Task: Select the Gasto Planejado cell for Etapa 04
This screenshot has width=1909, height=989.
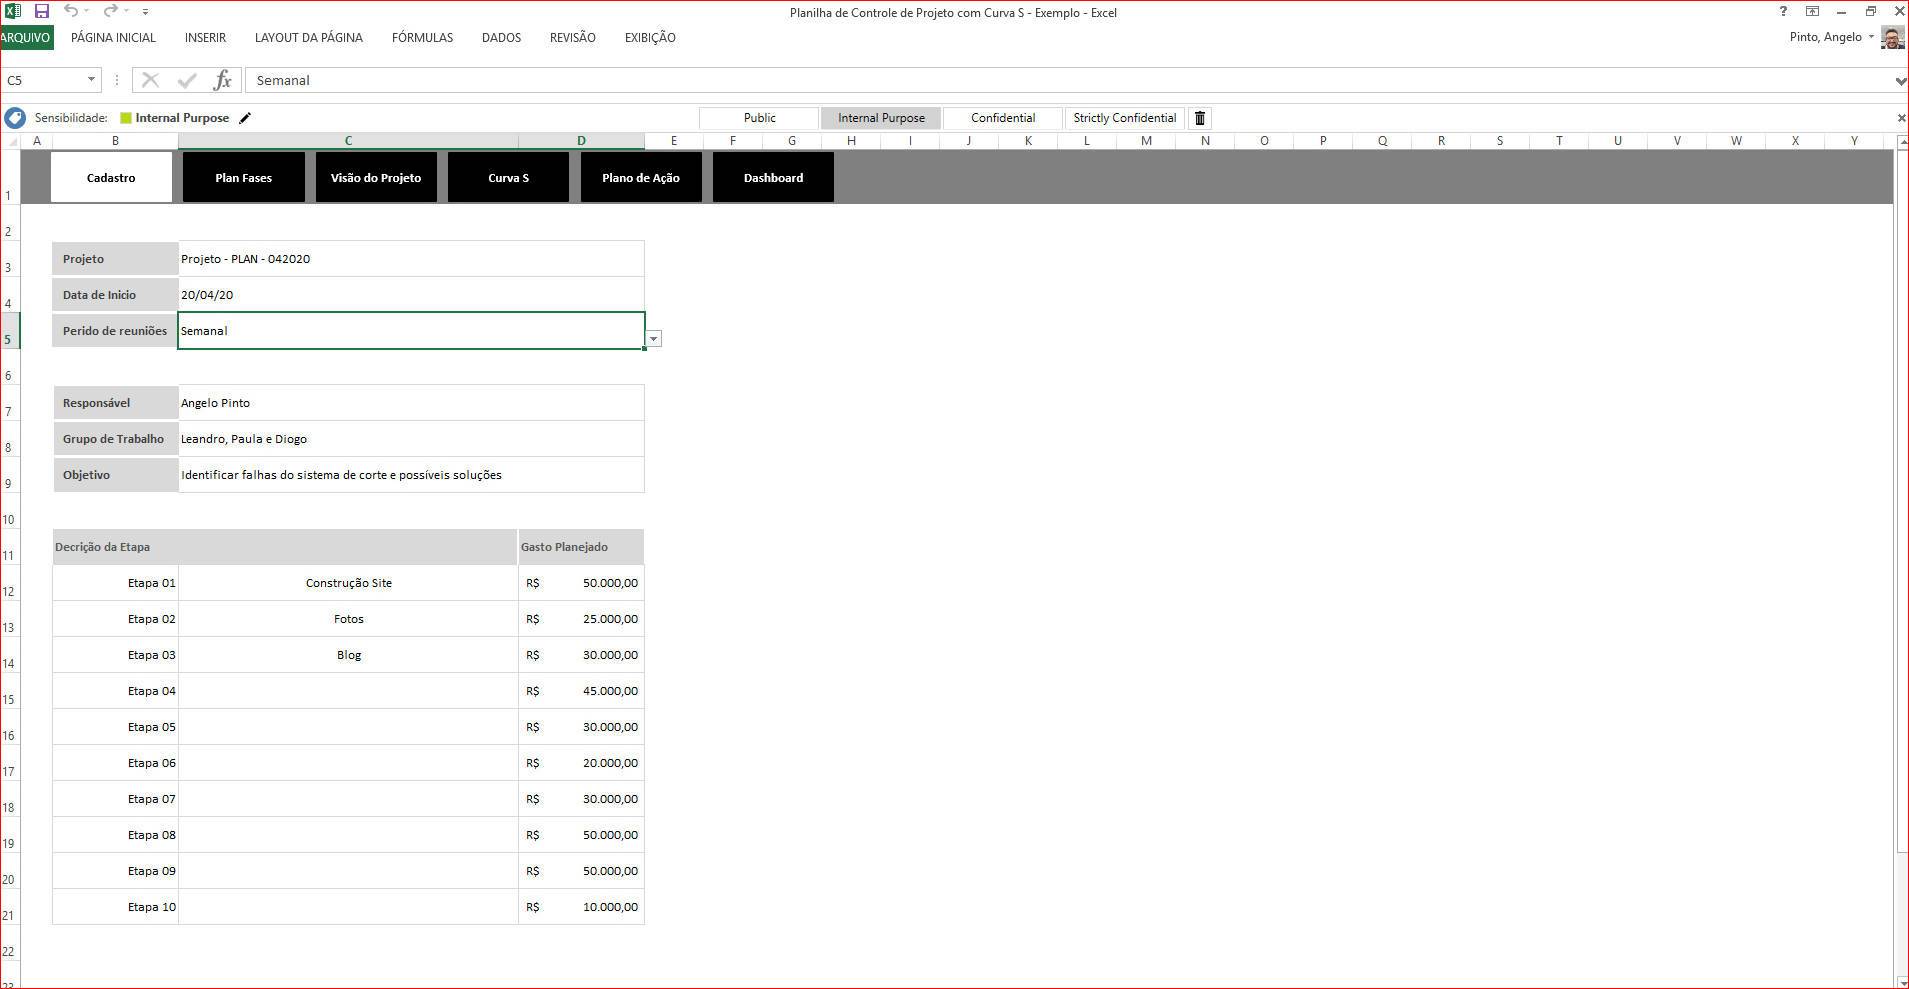Action: (x=581, y=691)
